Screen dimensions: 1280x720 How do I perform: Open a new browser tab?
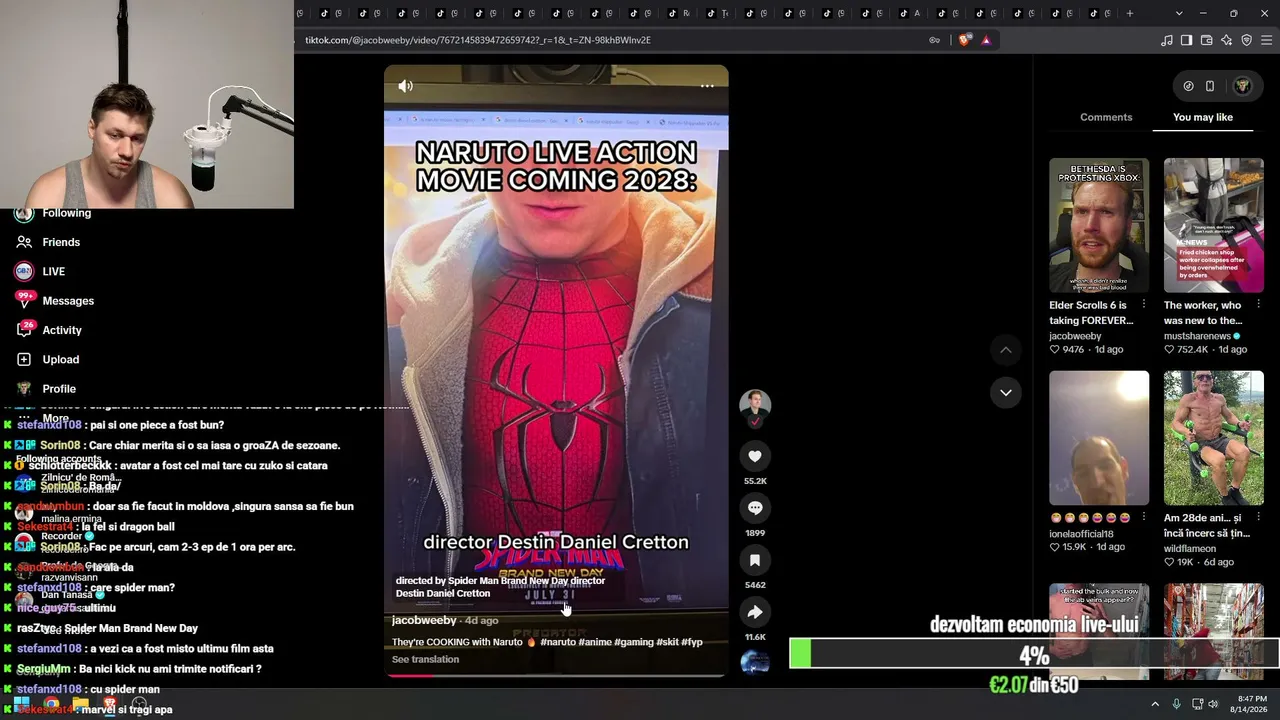(1130, 13)
